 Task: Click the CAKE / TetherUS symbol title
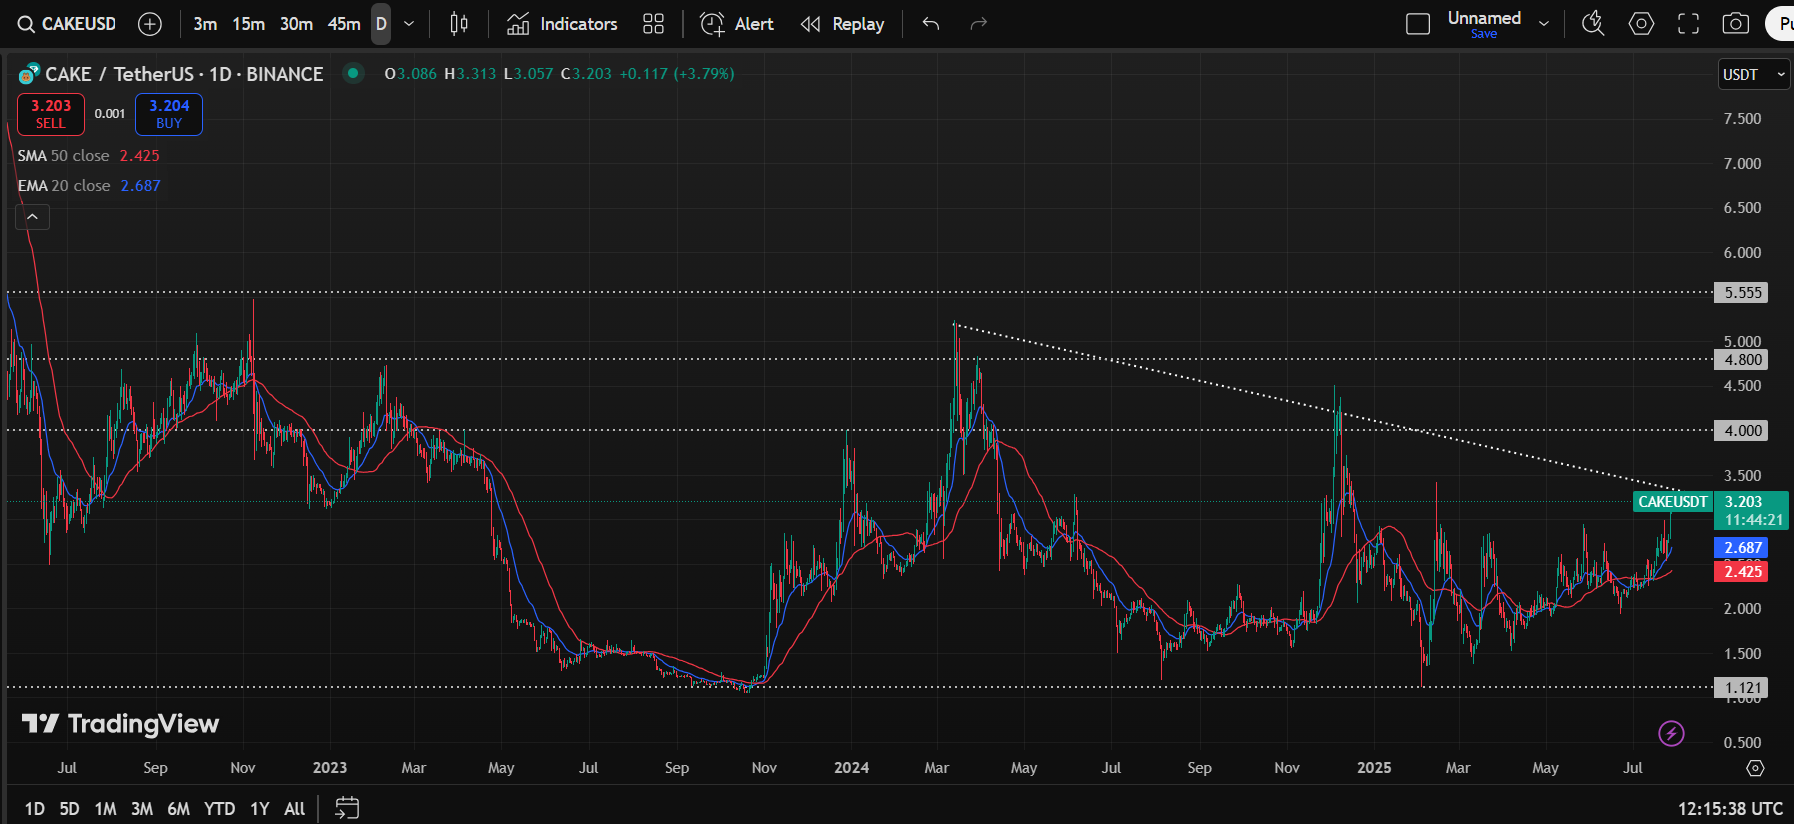click(x=184, y=74)
